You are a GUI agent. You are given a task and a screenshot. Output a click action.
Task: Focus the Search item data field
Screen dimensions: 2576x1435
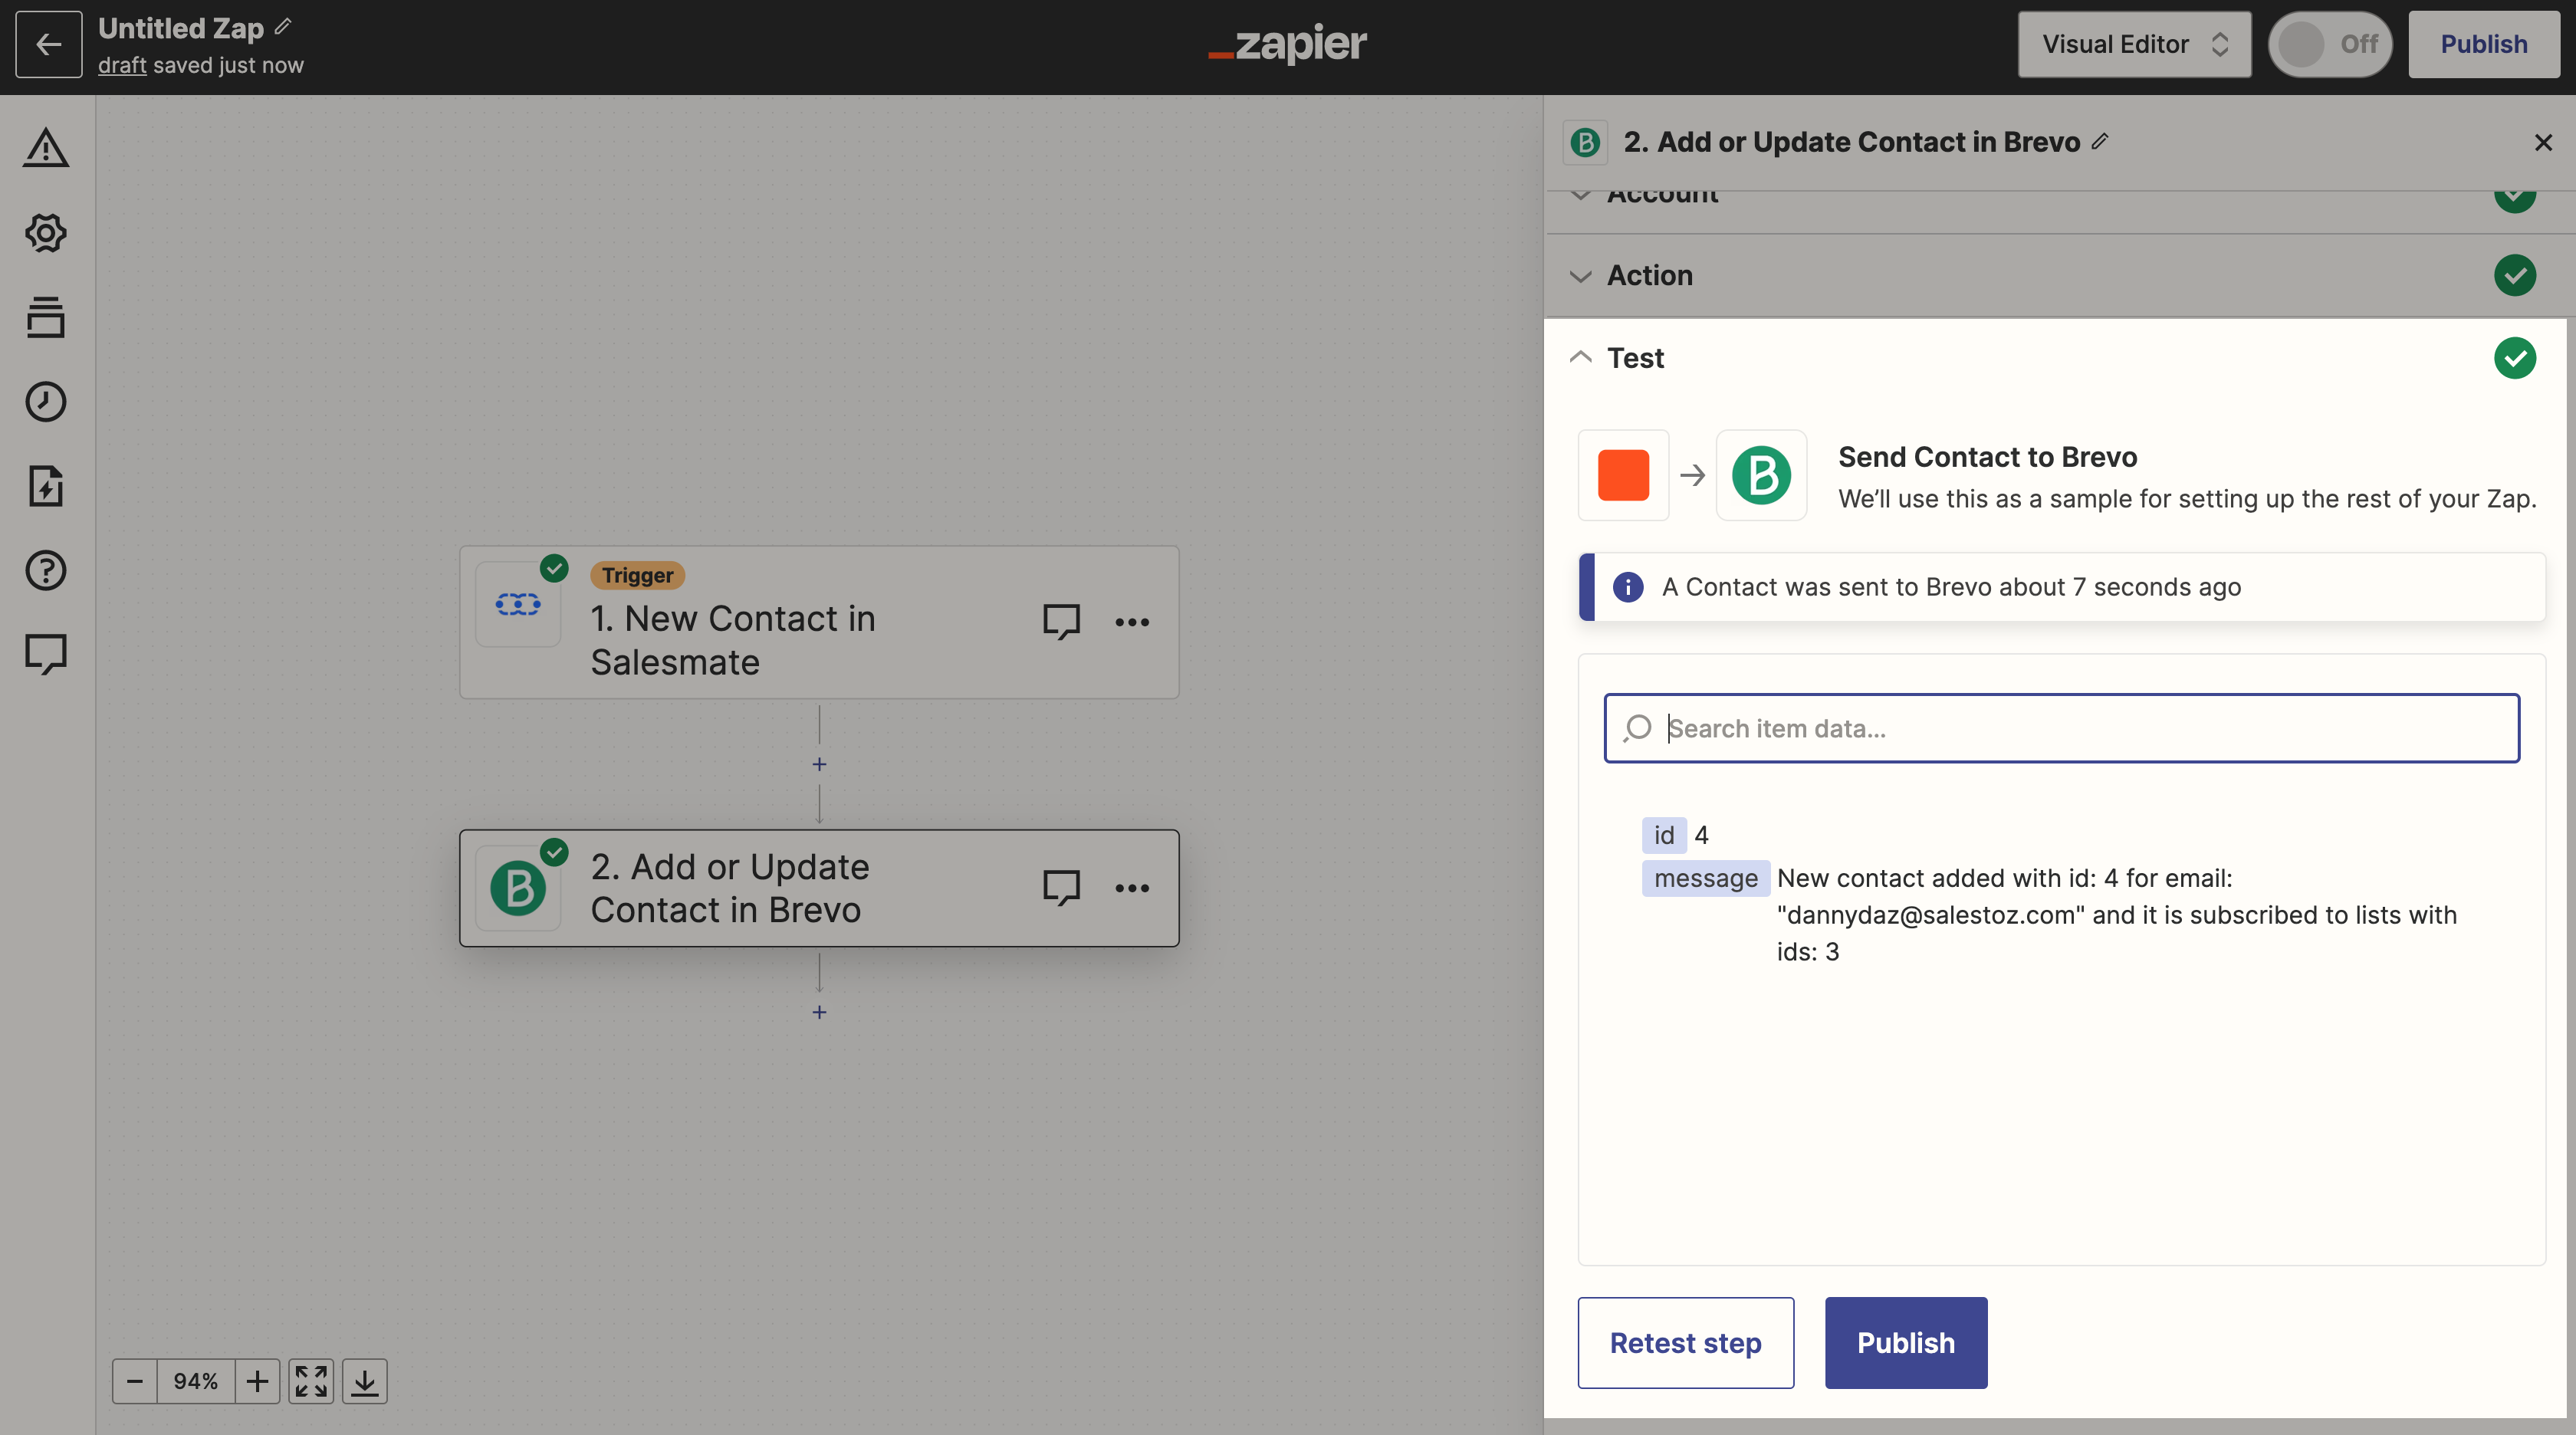point(2061,728)
